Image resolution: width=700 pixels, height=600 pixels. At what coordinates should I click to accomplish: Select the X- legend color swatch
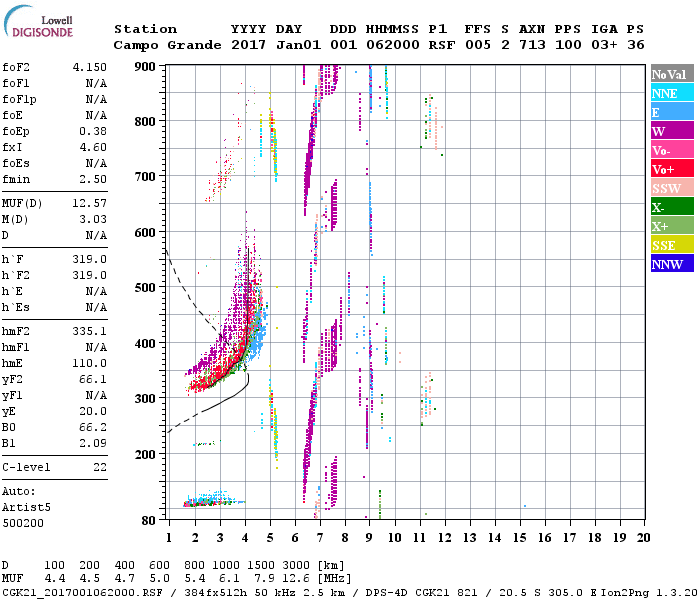[672, 207]
